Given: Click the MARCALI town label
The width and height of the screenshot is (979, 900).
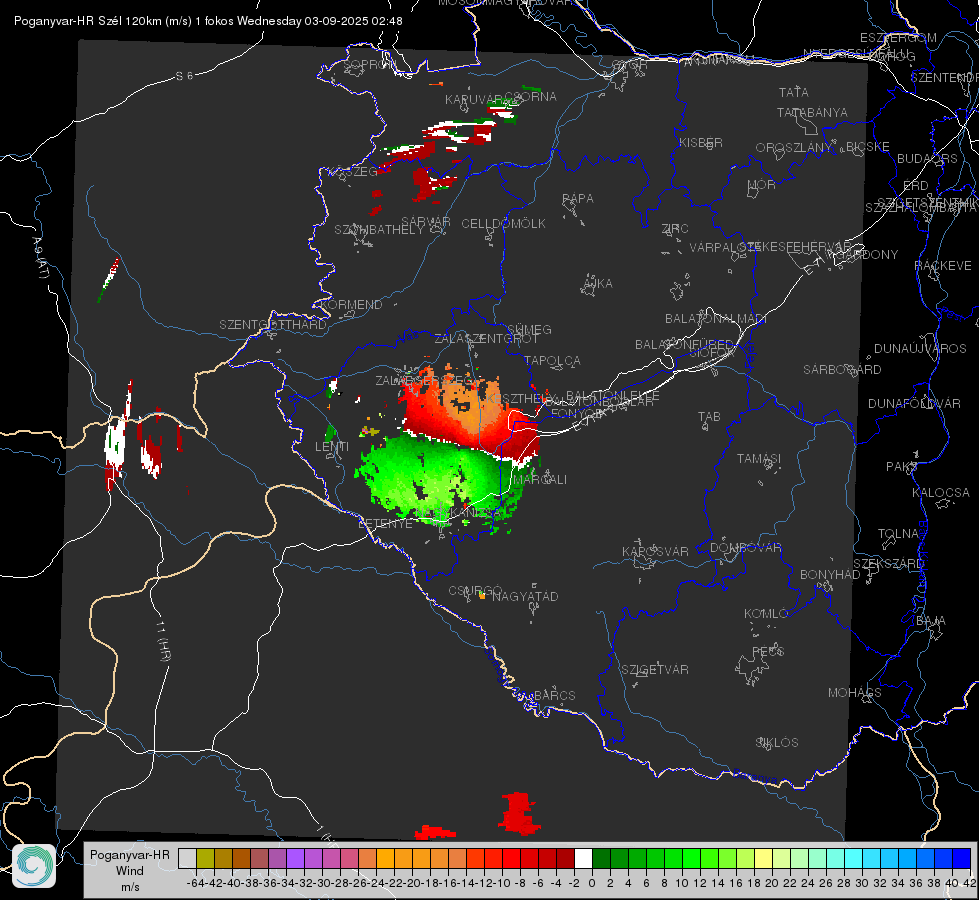Looking at the screenshot, I should pos(540,480).
